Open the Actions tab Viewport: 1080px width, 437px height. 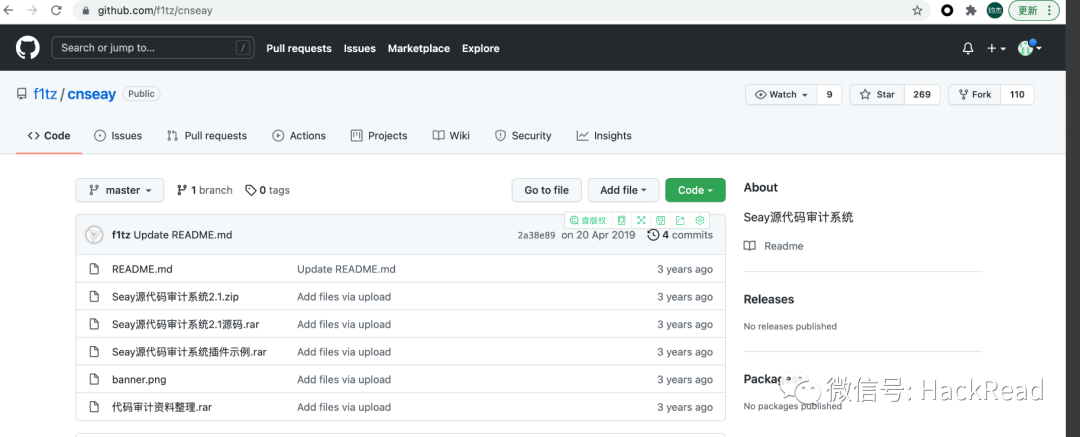coord(299,136)
